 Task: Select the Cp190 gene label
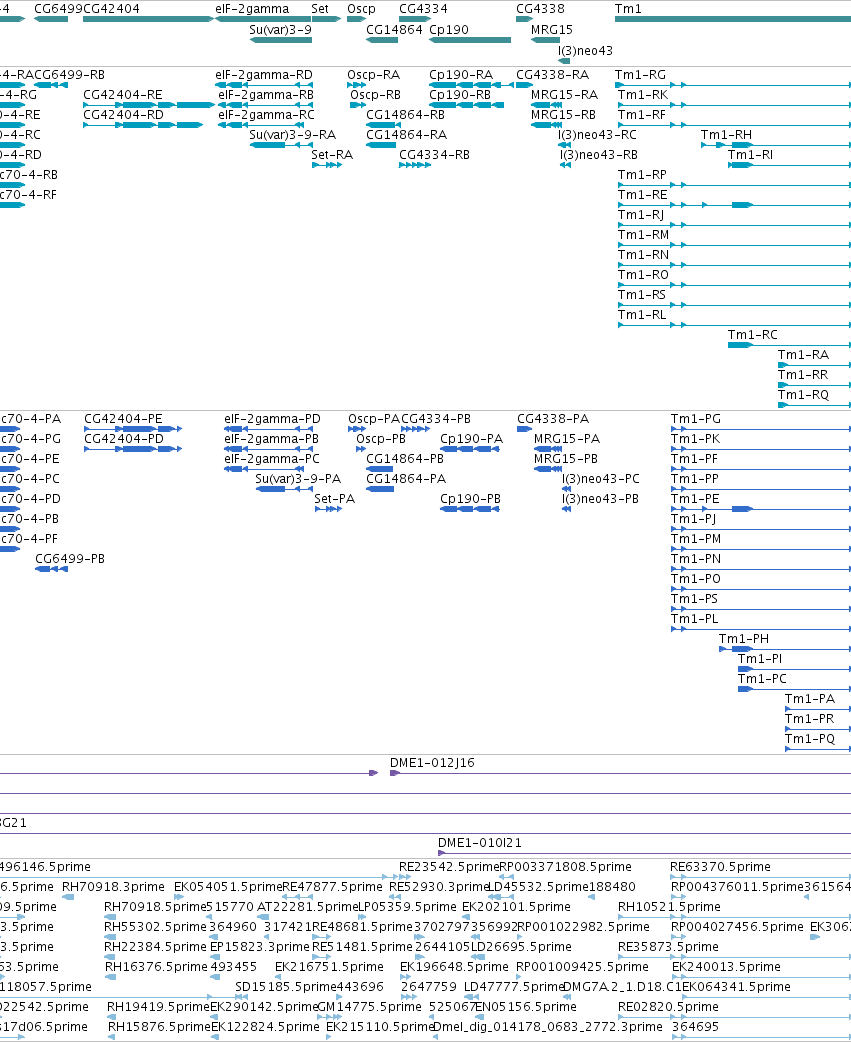449,29
